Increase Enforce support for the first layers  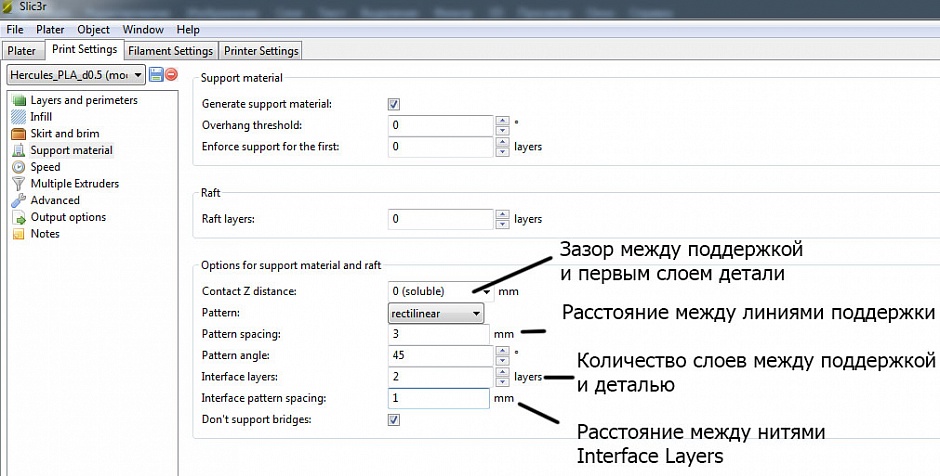(502, 143)
